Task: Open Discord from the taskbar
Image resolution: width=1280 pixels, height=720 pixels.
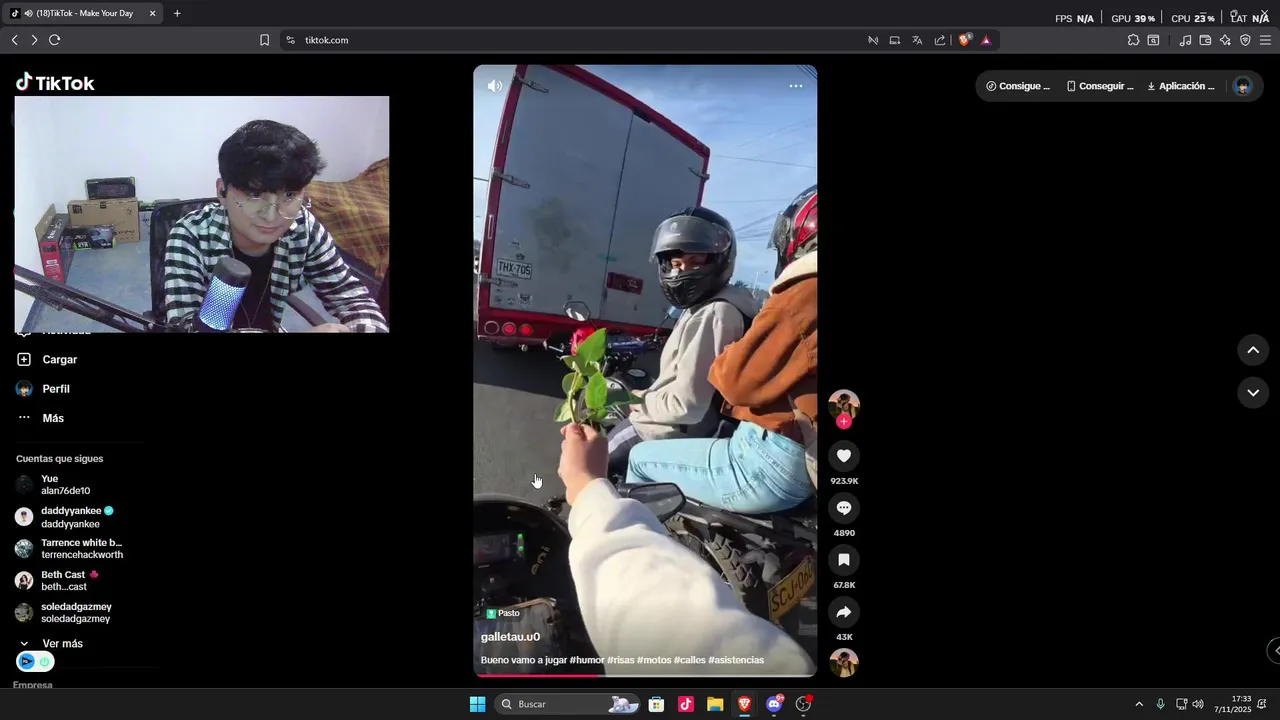Action: (774, 704)
